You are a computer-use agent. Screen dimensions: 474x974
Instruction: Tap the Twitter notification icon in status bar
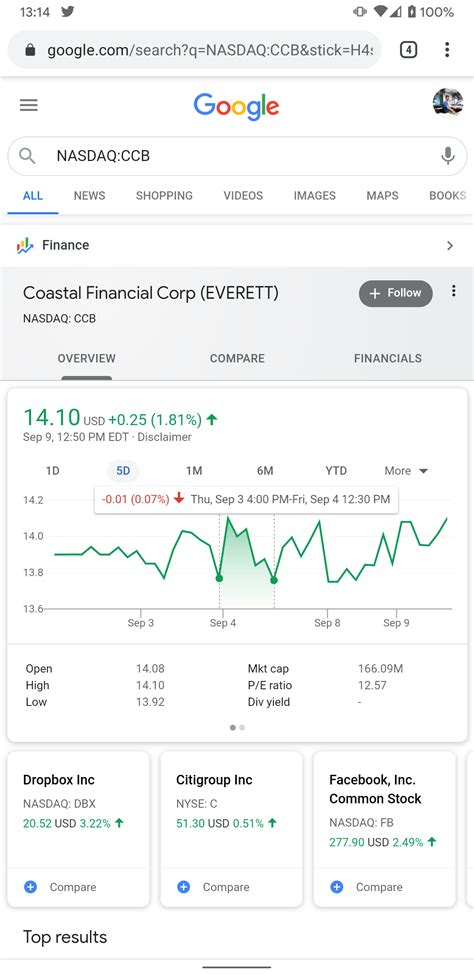click(68, 11)
